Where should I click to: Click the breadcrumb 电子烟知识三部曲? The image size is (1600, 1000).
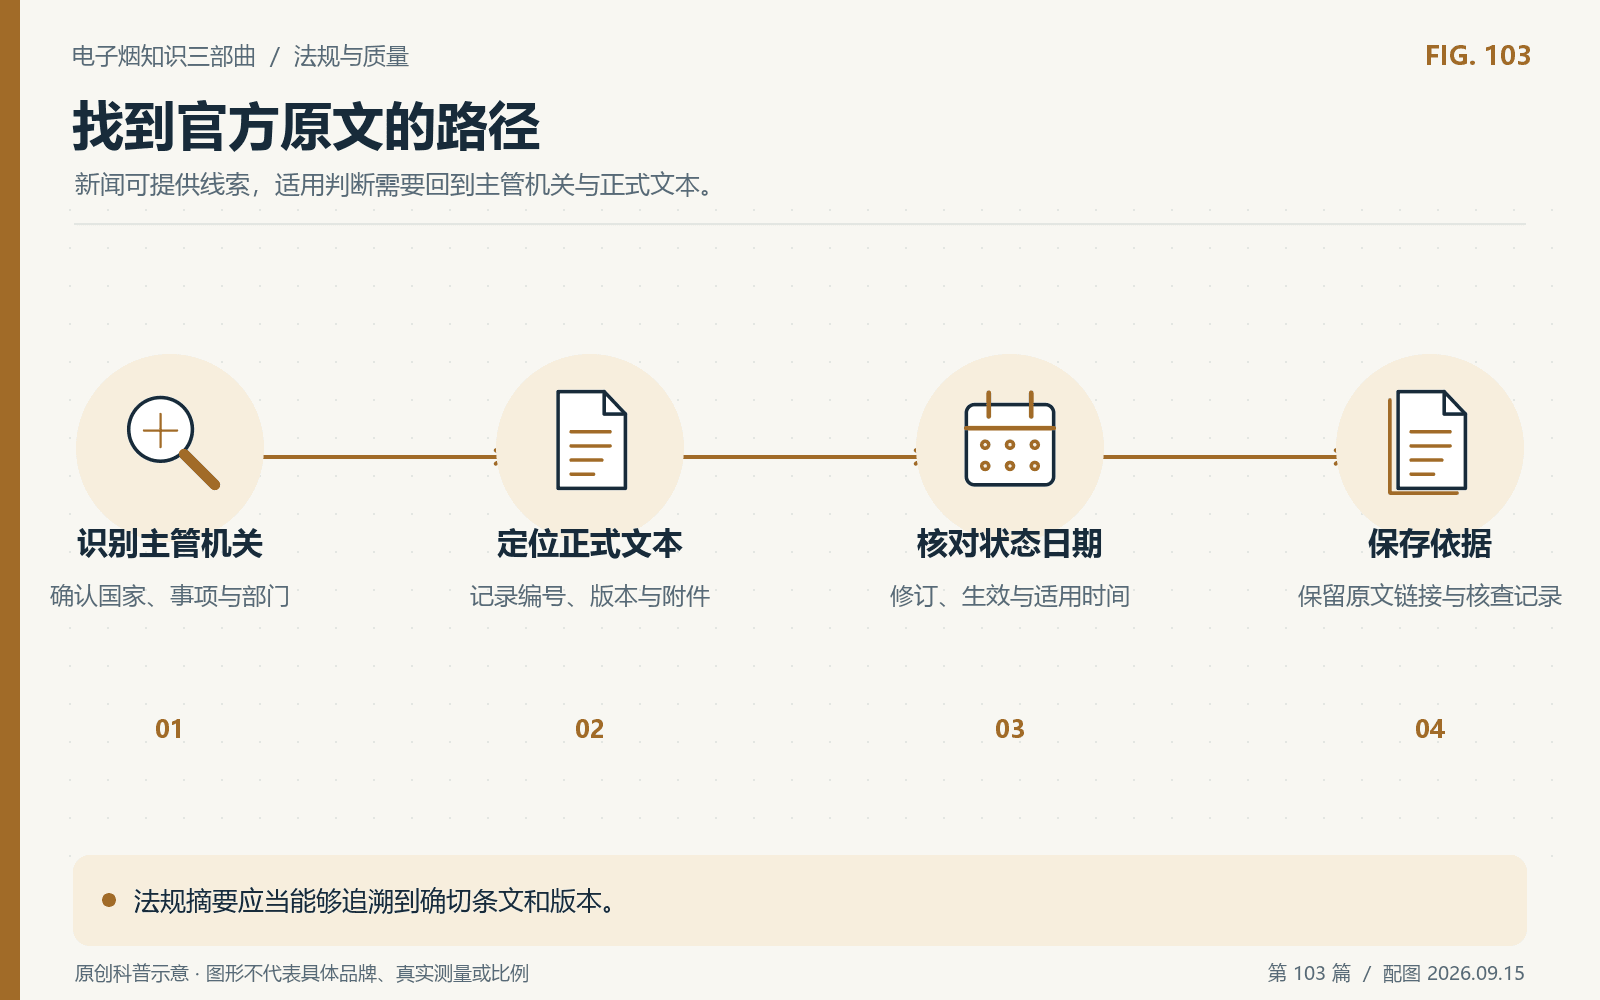click(164, 56)
